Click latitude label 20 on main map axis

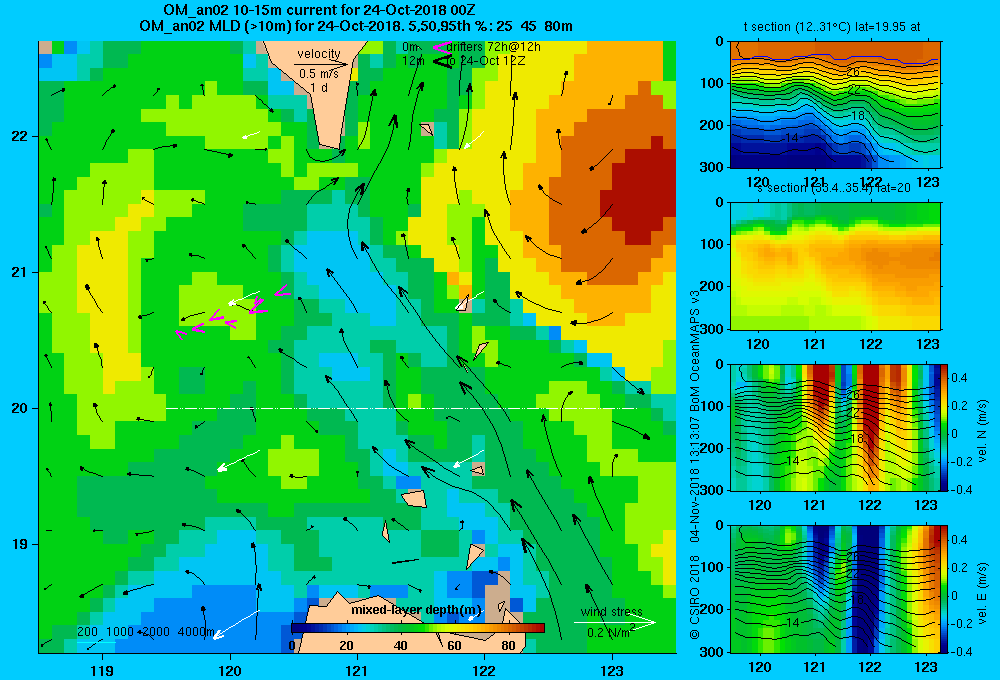[x=19, y=408]
